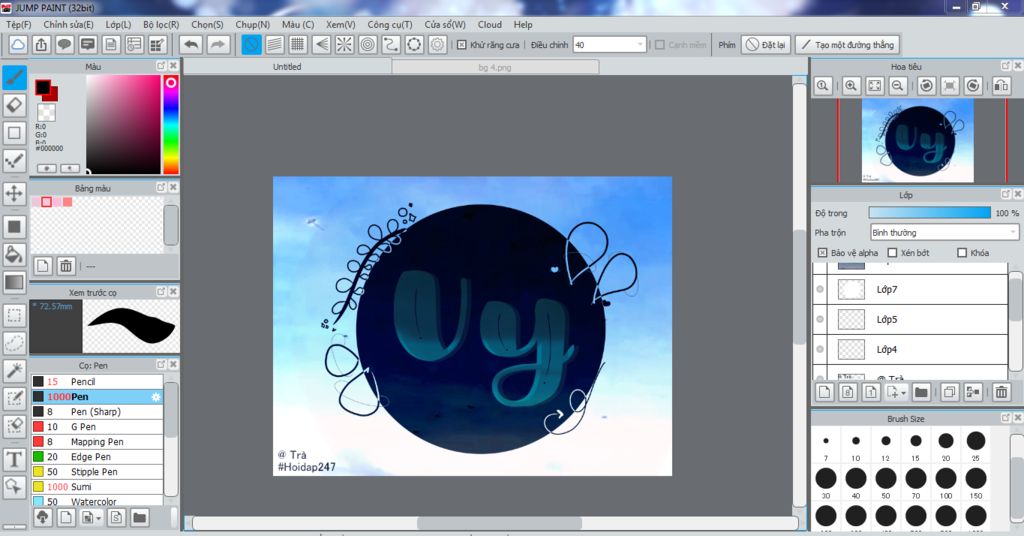Click the cloud icon in toolbar
The image size is (1024, 536).
[18, 45]
